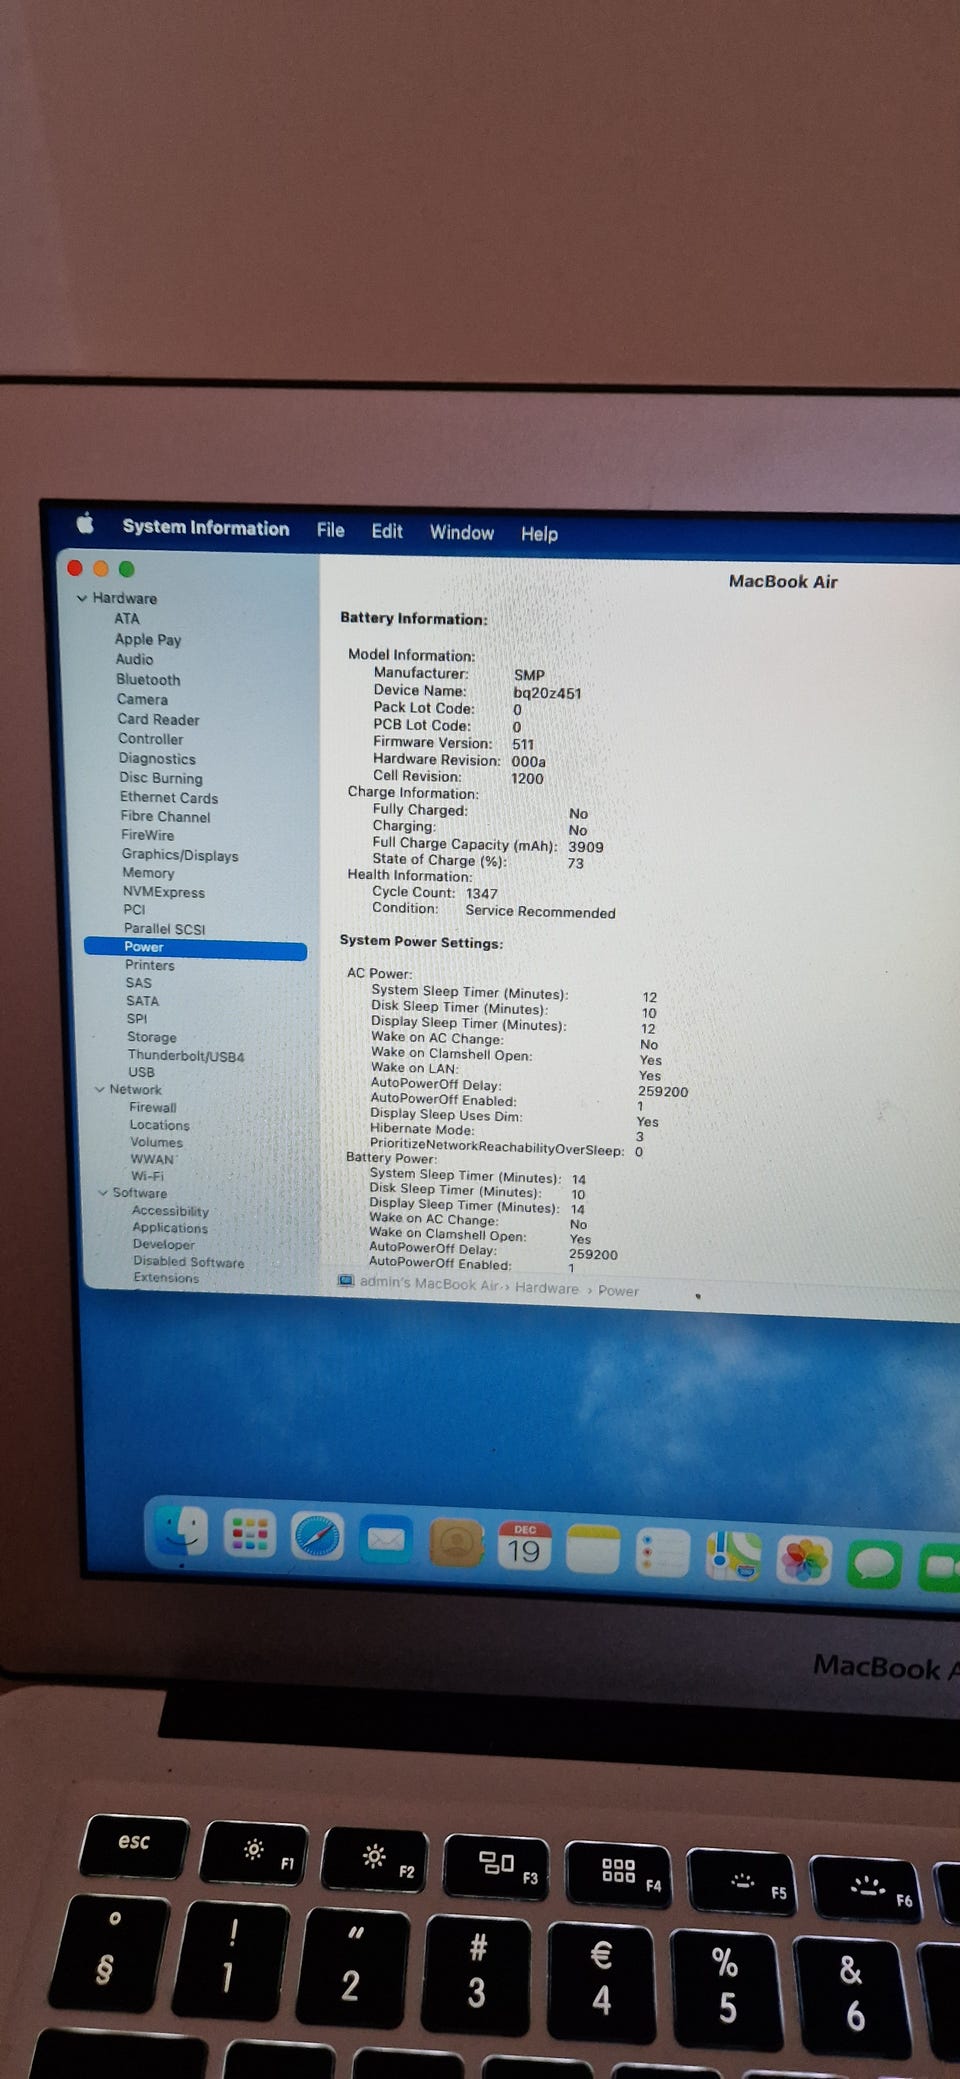
Task: Select Memory in the sidebar
Action: pos(148,873)
